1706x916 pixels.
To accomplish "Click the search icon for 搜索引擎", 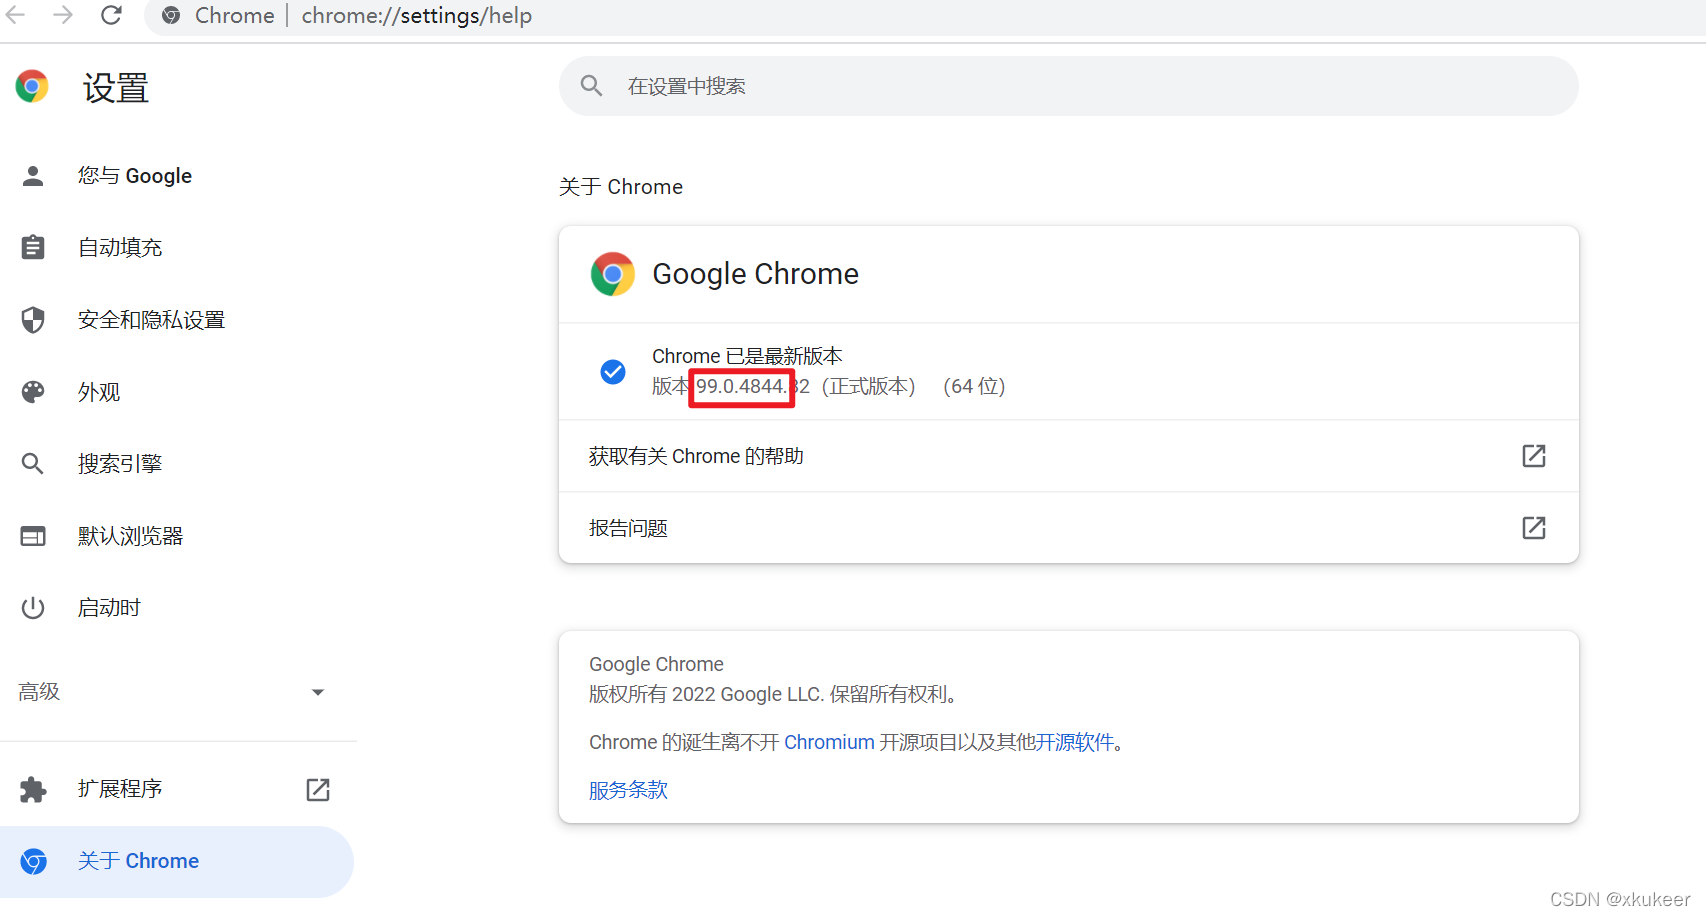I will (33, 464).
